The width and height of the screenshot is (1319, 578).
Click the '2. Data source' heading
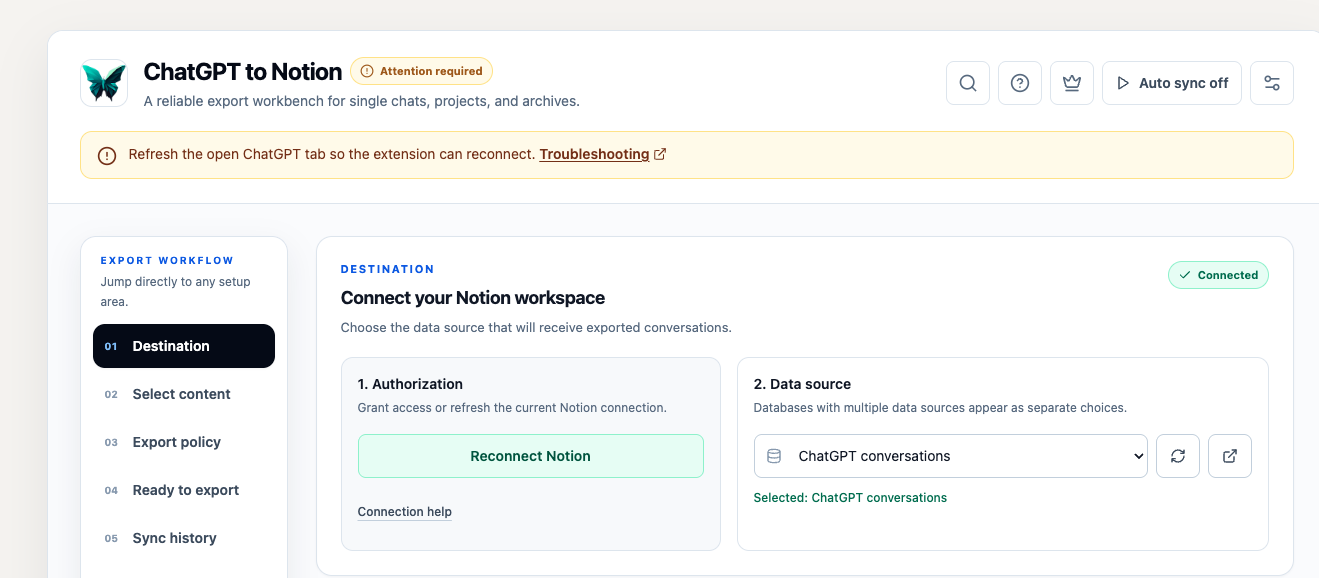coord(802,384)
